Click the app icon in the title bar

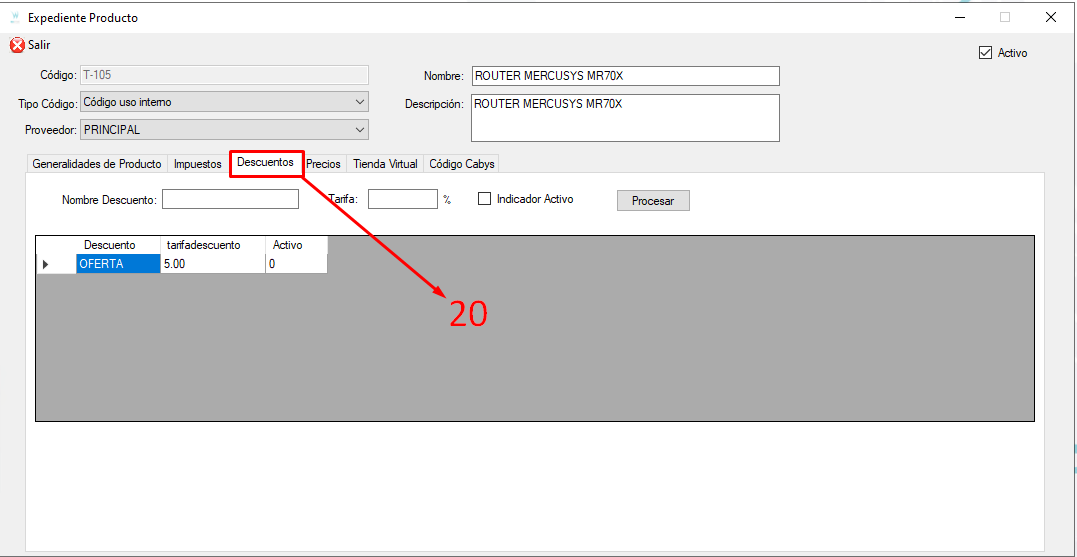[14, 18]
